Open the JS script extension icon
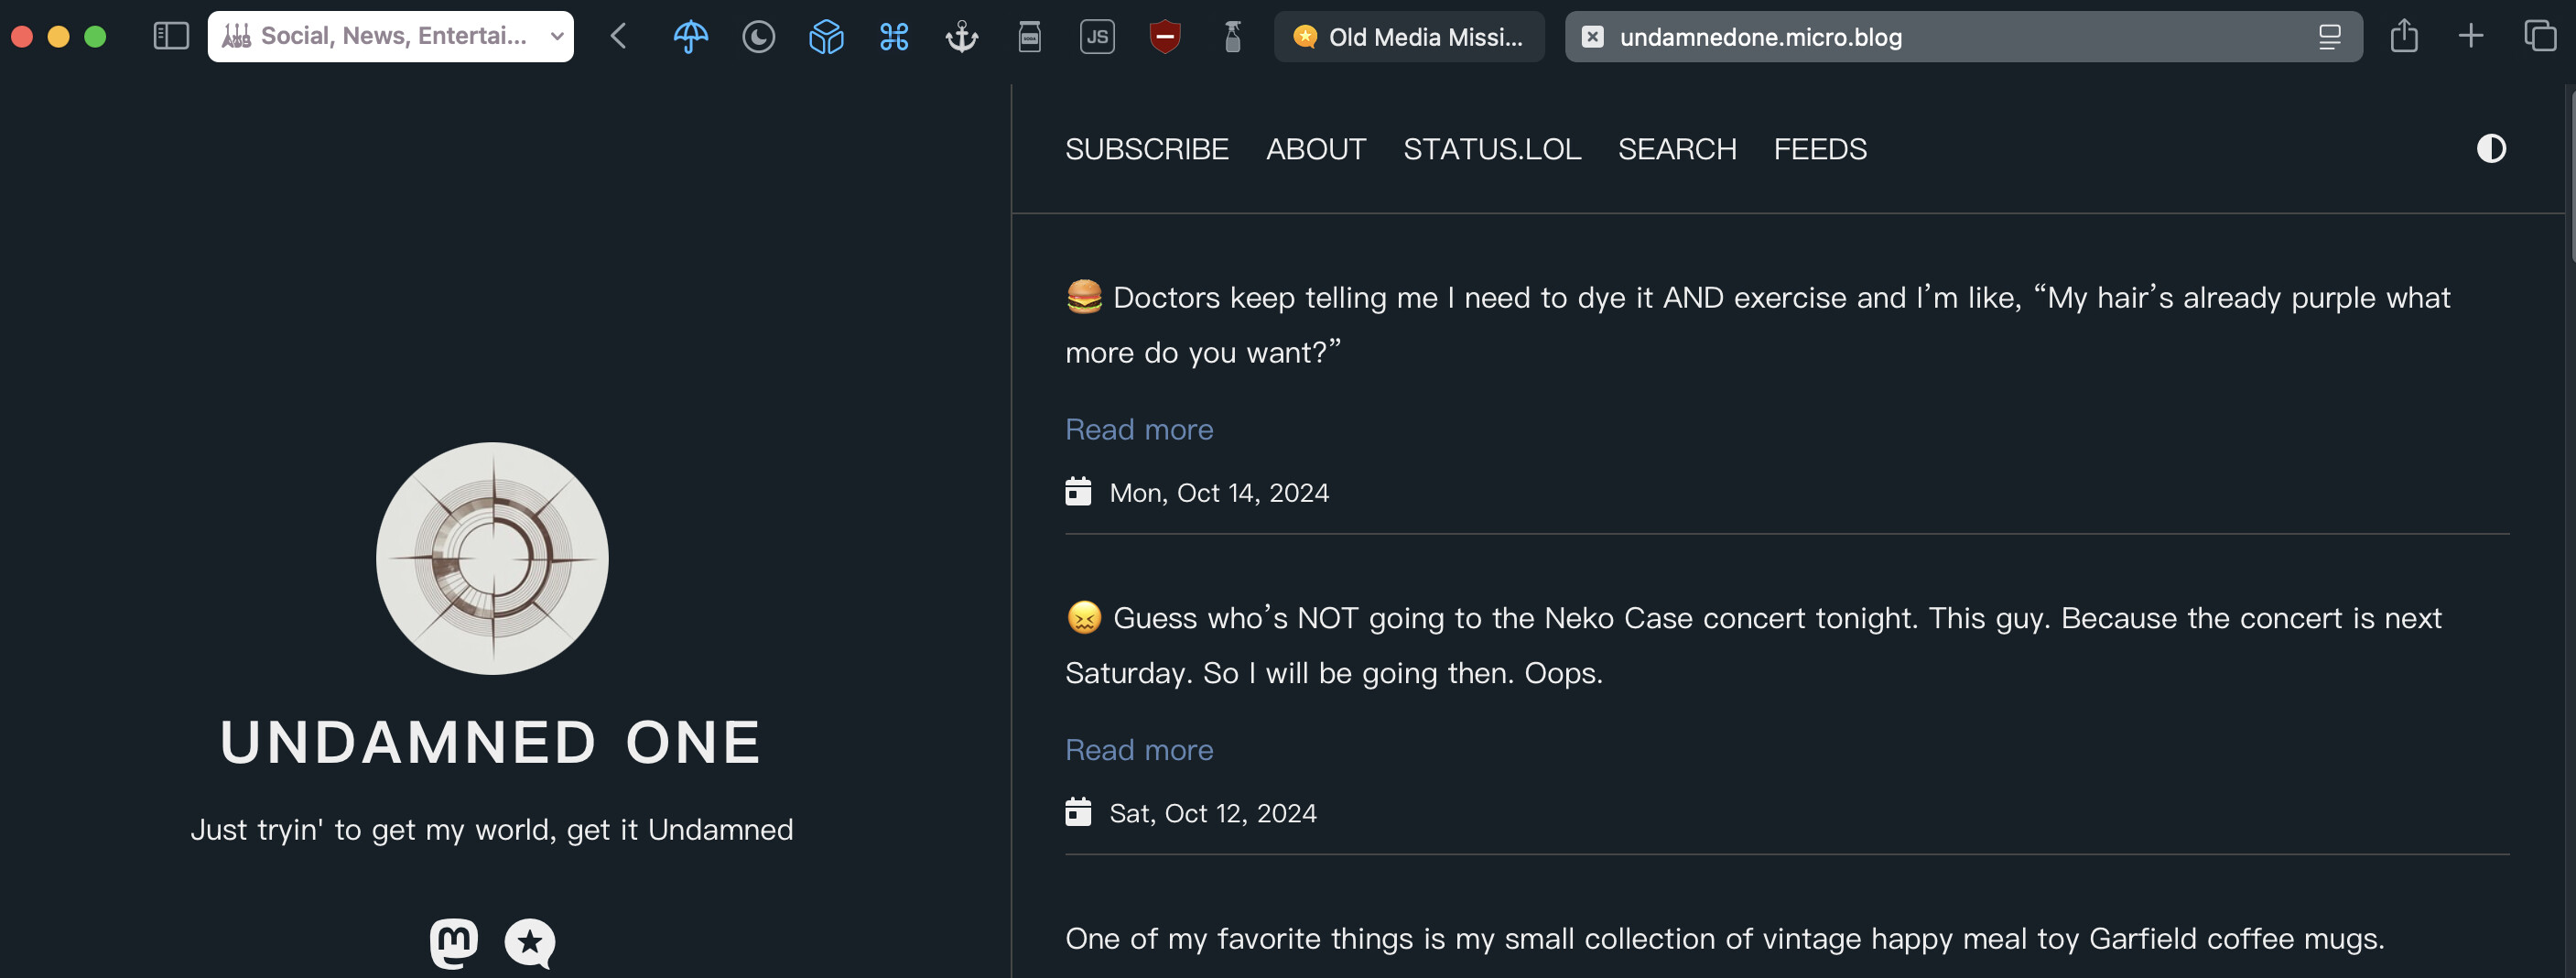The image size is (2576, 978). pos(1097,37)
